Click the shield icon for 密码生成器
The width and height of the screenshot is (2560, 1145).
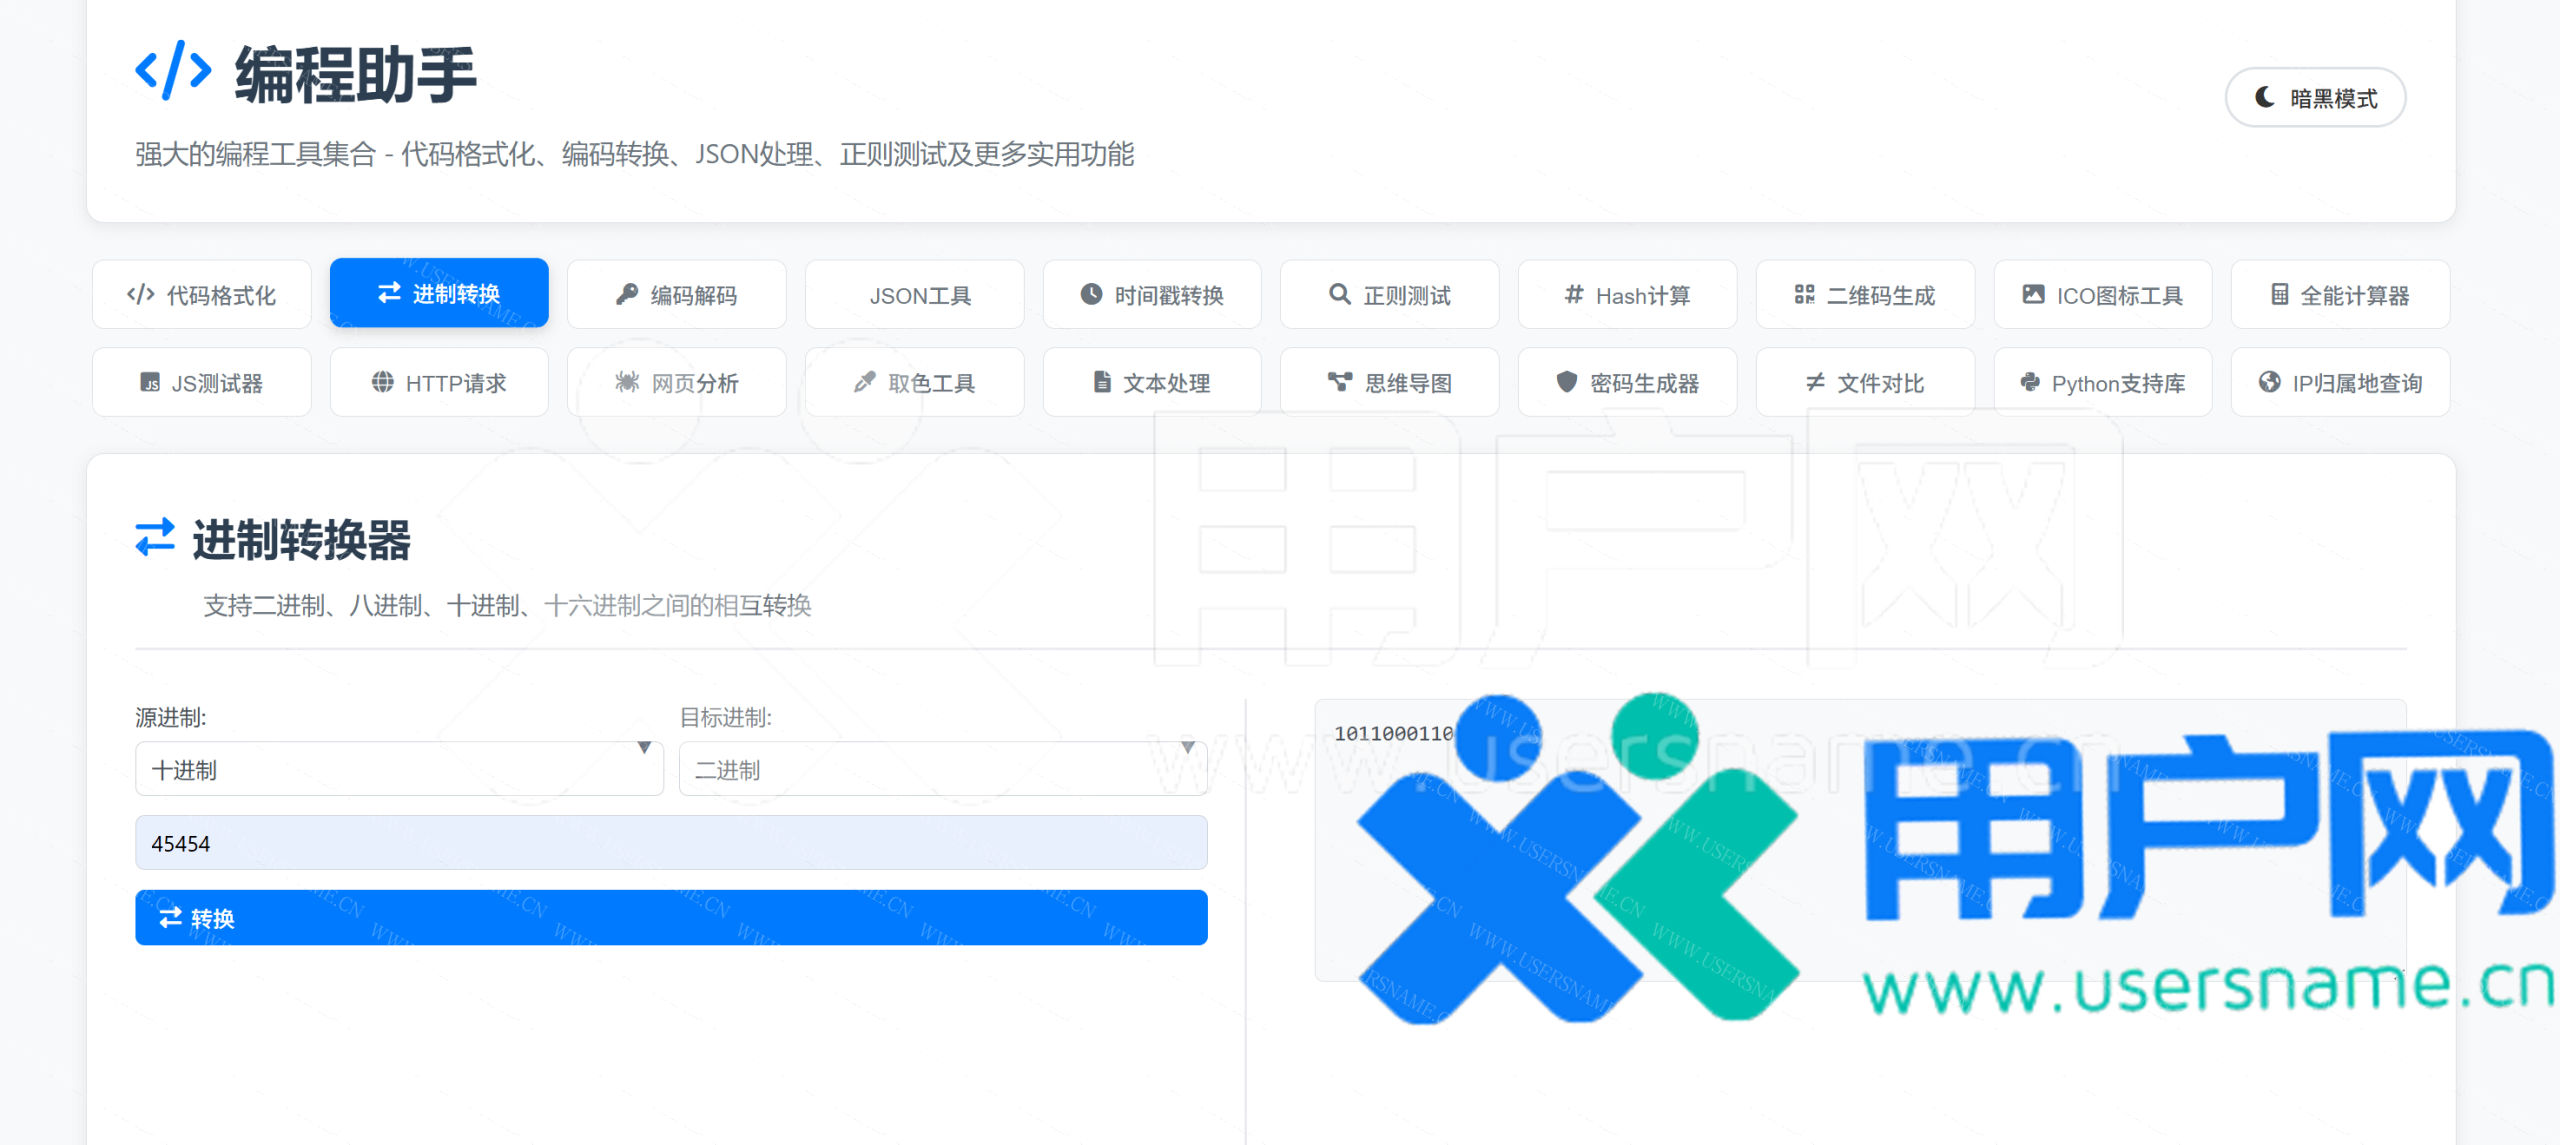point(1566,382)
